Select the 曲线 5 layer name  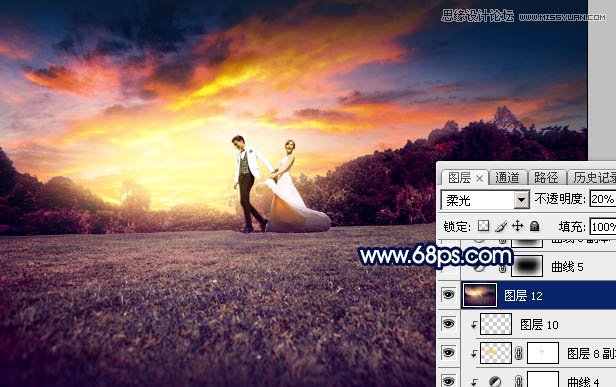[567, 267]
